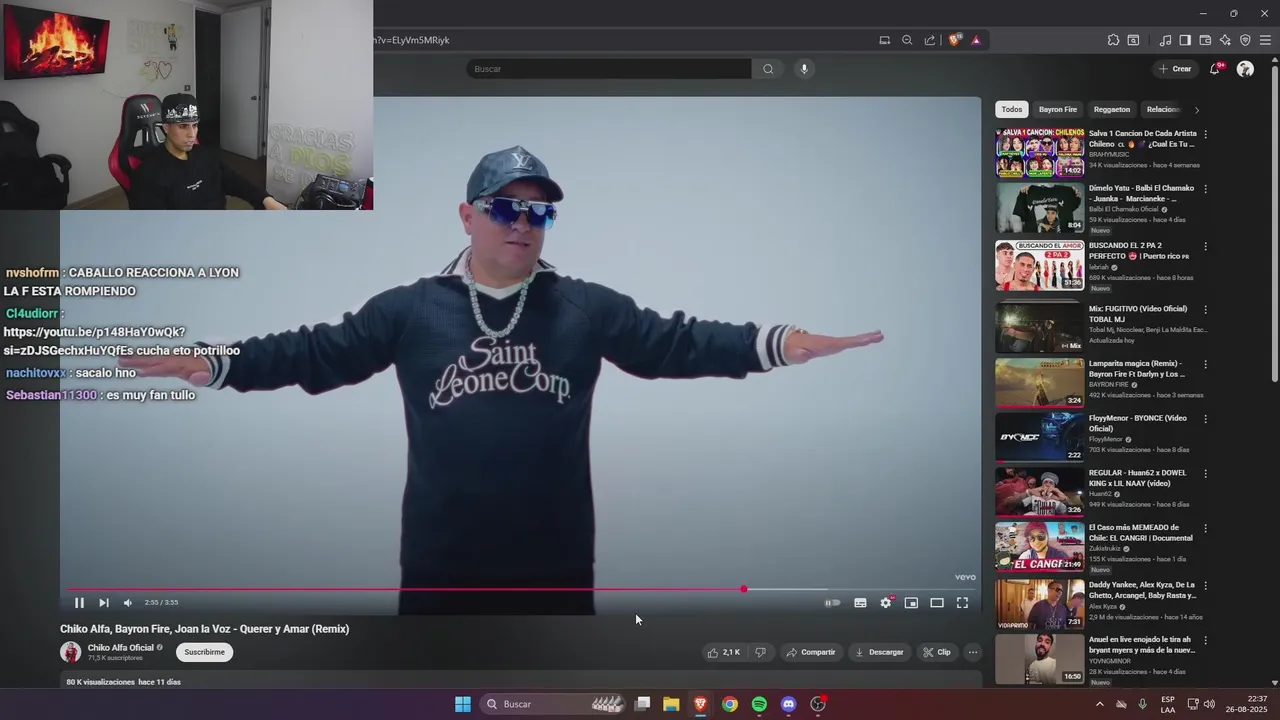The height and width of the screenshot is (720, 1280).
Task: Open options for BUSCANDO EL 2 PA 2
Action: point(1205,246)
